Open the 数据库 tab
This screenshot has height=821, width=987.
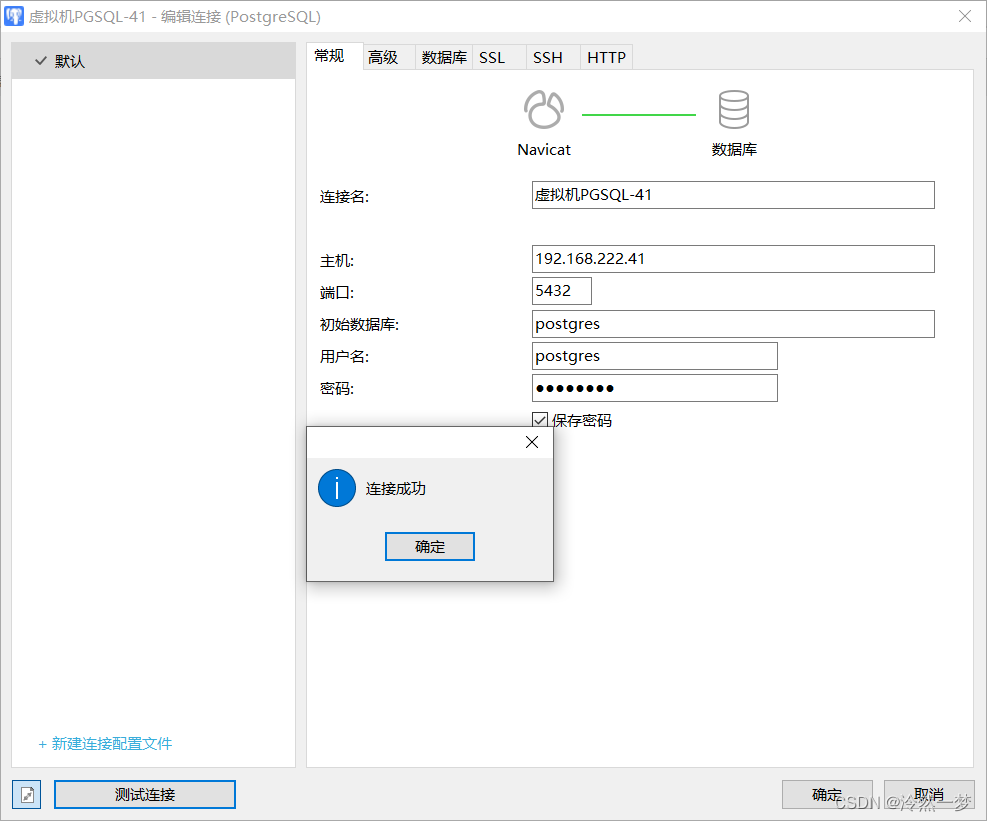pos(444,57)
